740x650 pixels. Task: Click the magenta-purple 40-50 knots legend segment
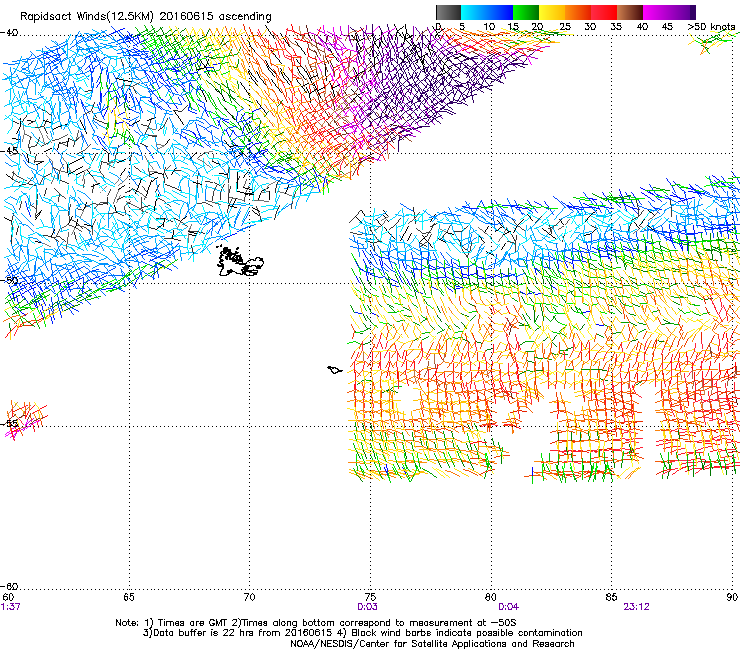pos(666,12)
